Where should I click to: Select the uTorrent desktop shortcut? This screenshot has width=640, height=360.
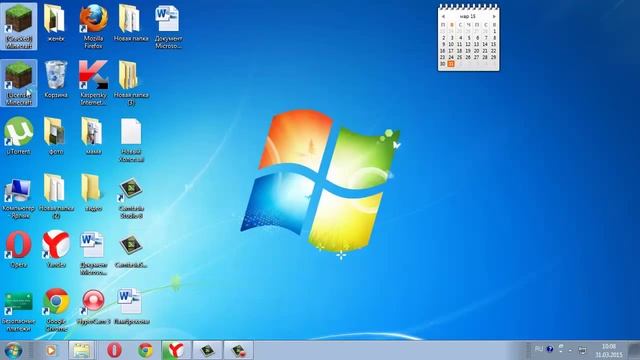tap(19, 136)
